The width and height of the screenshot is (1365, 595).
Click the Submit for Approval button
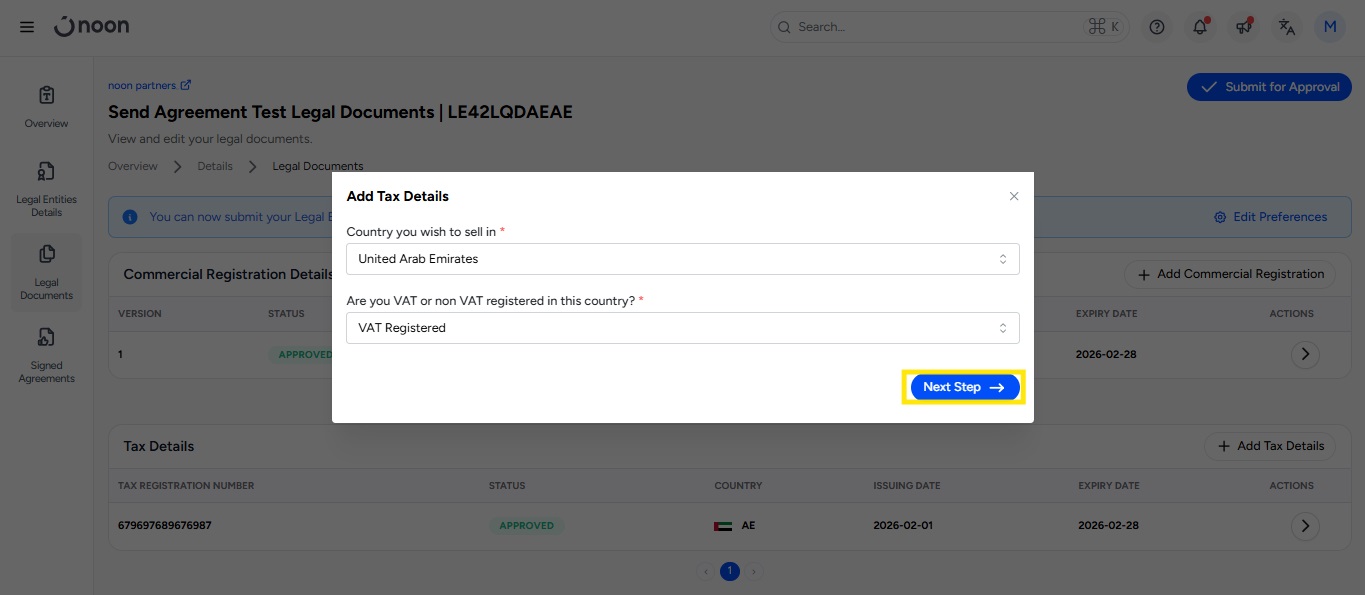point(1269,87)
